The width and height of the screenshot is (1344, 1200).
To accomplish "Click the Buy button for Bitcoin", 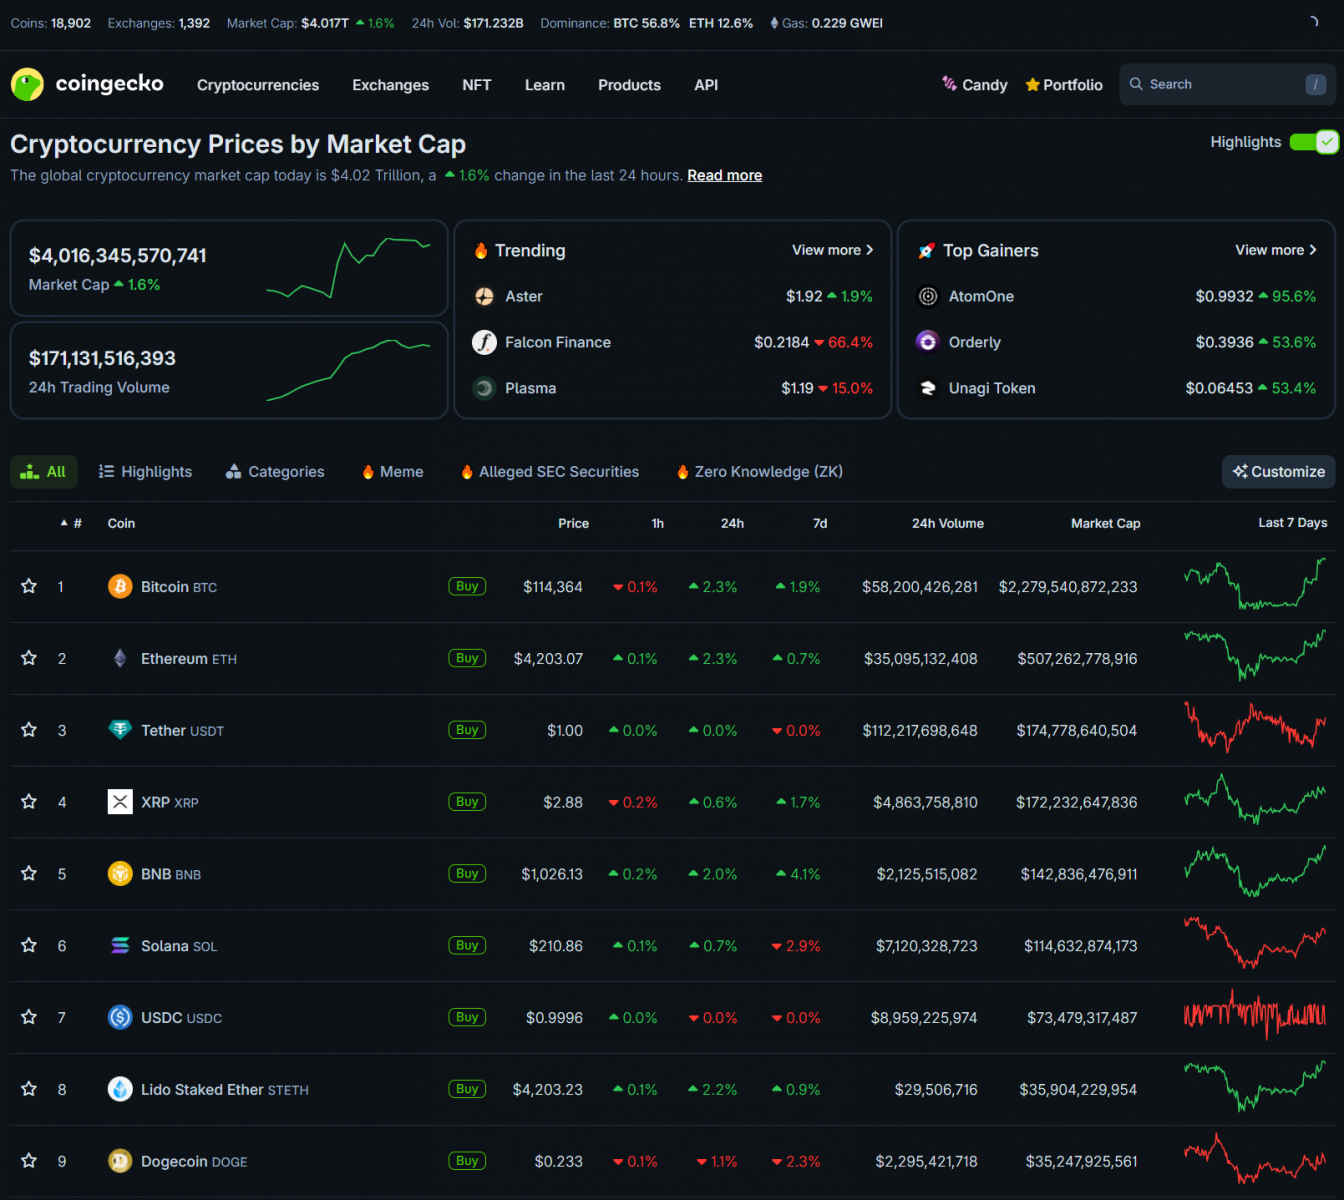I will (466, 586).
